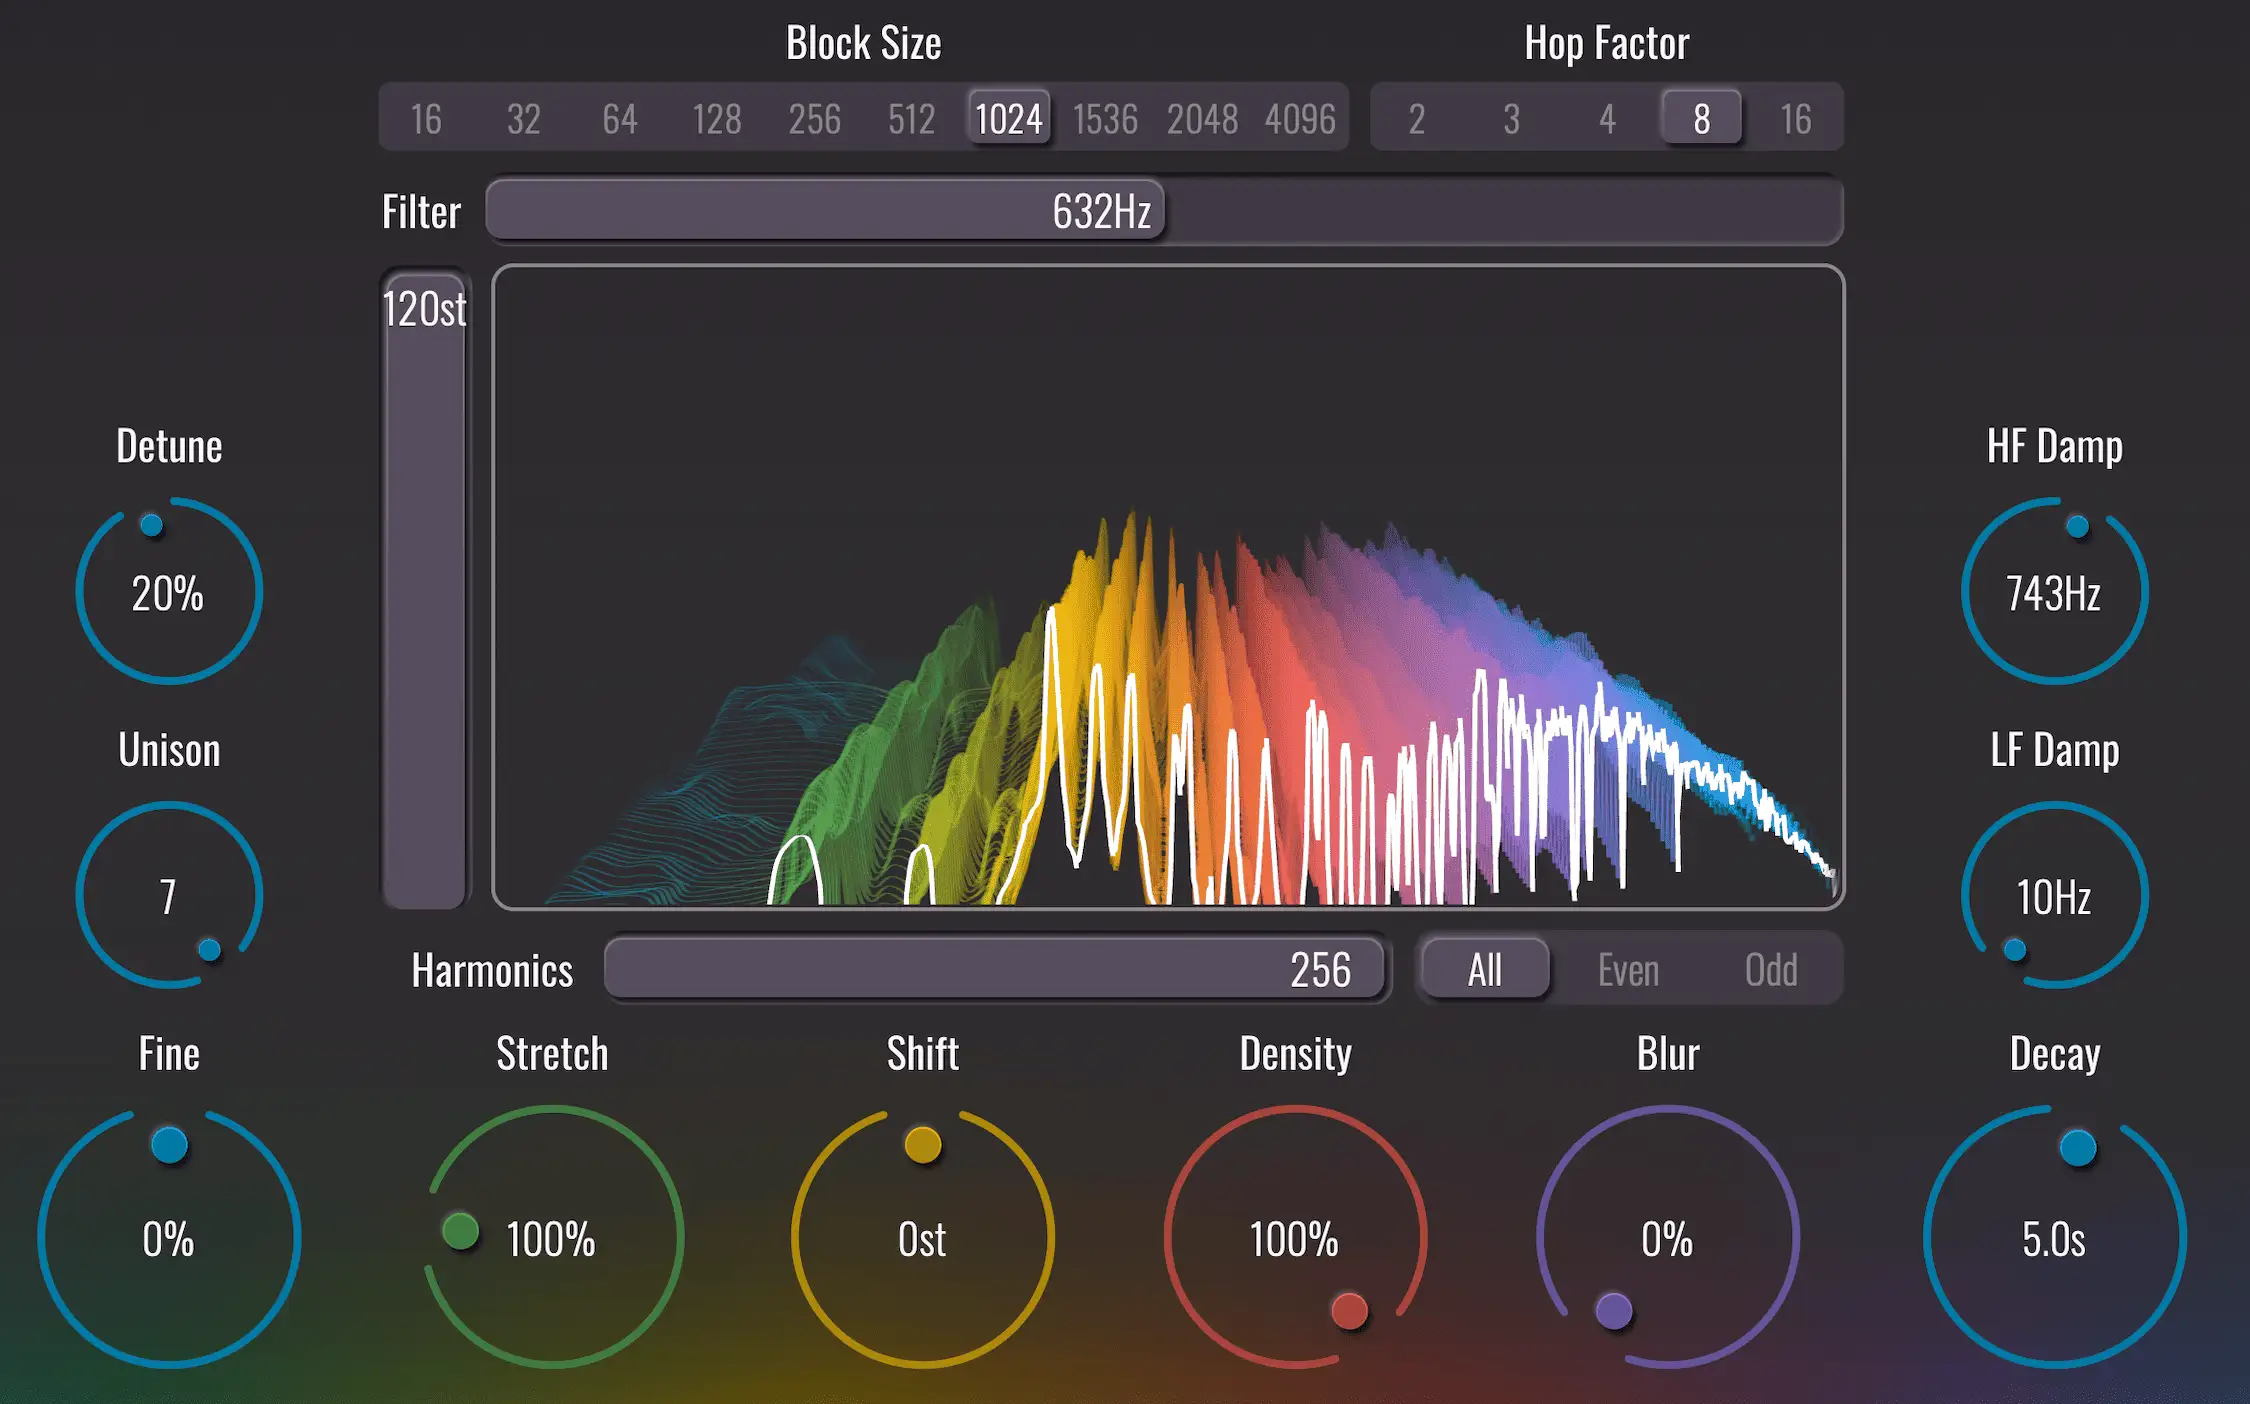
Task: Set hop factor to 16
Action: (1796, 119)
